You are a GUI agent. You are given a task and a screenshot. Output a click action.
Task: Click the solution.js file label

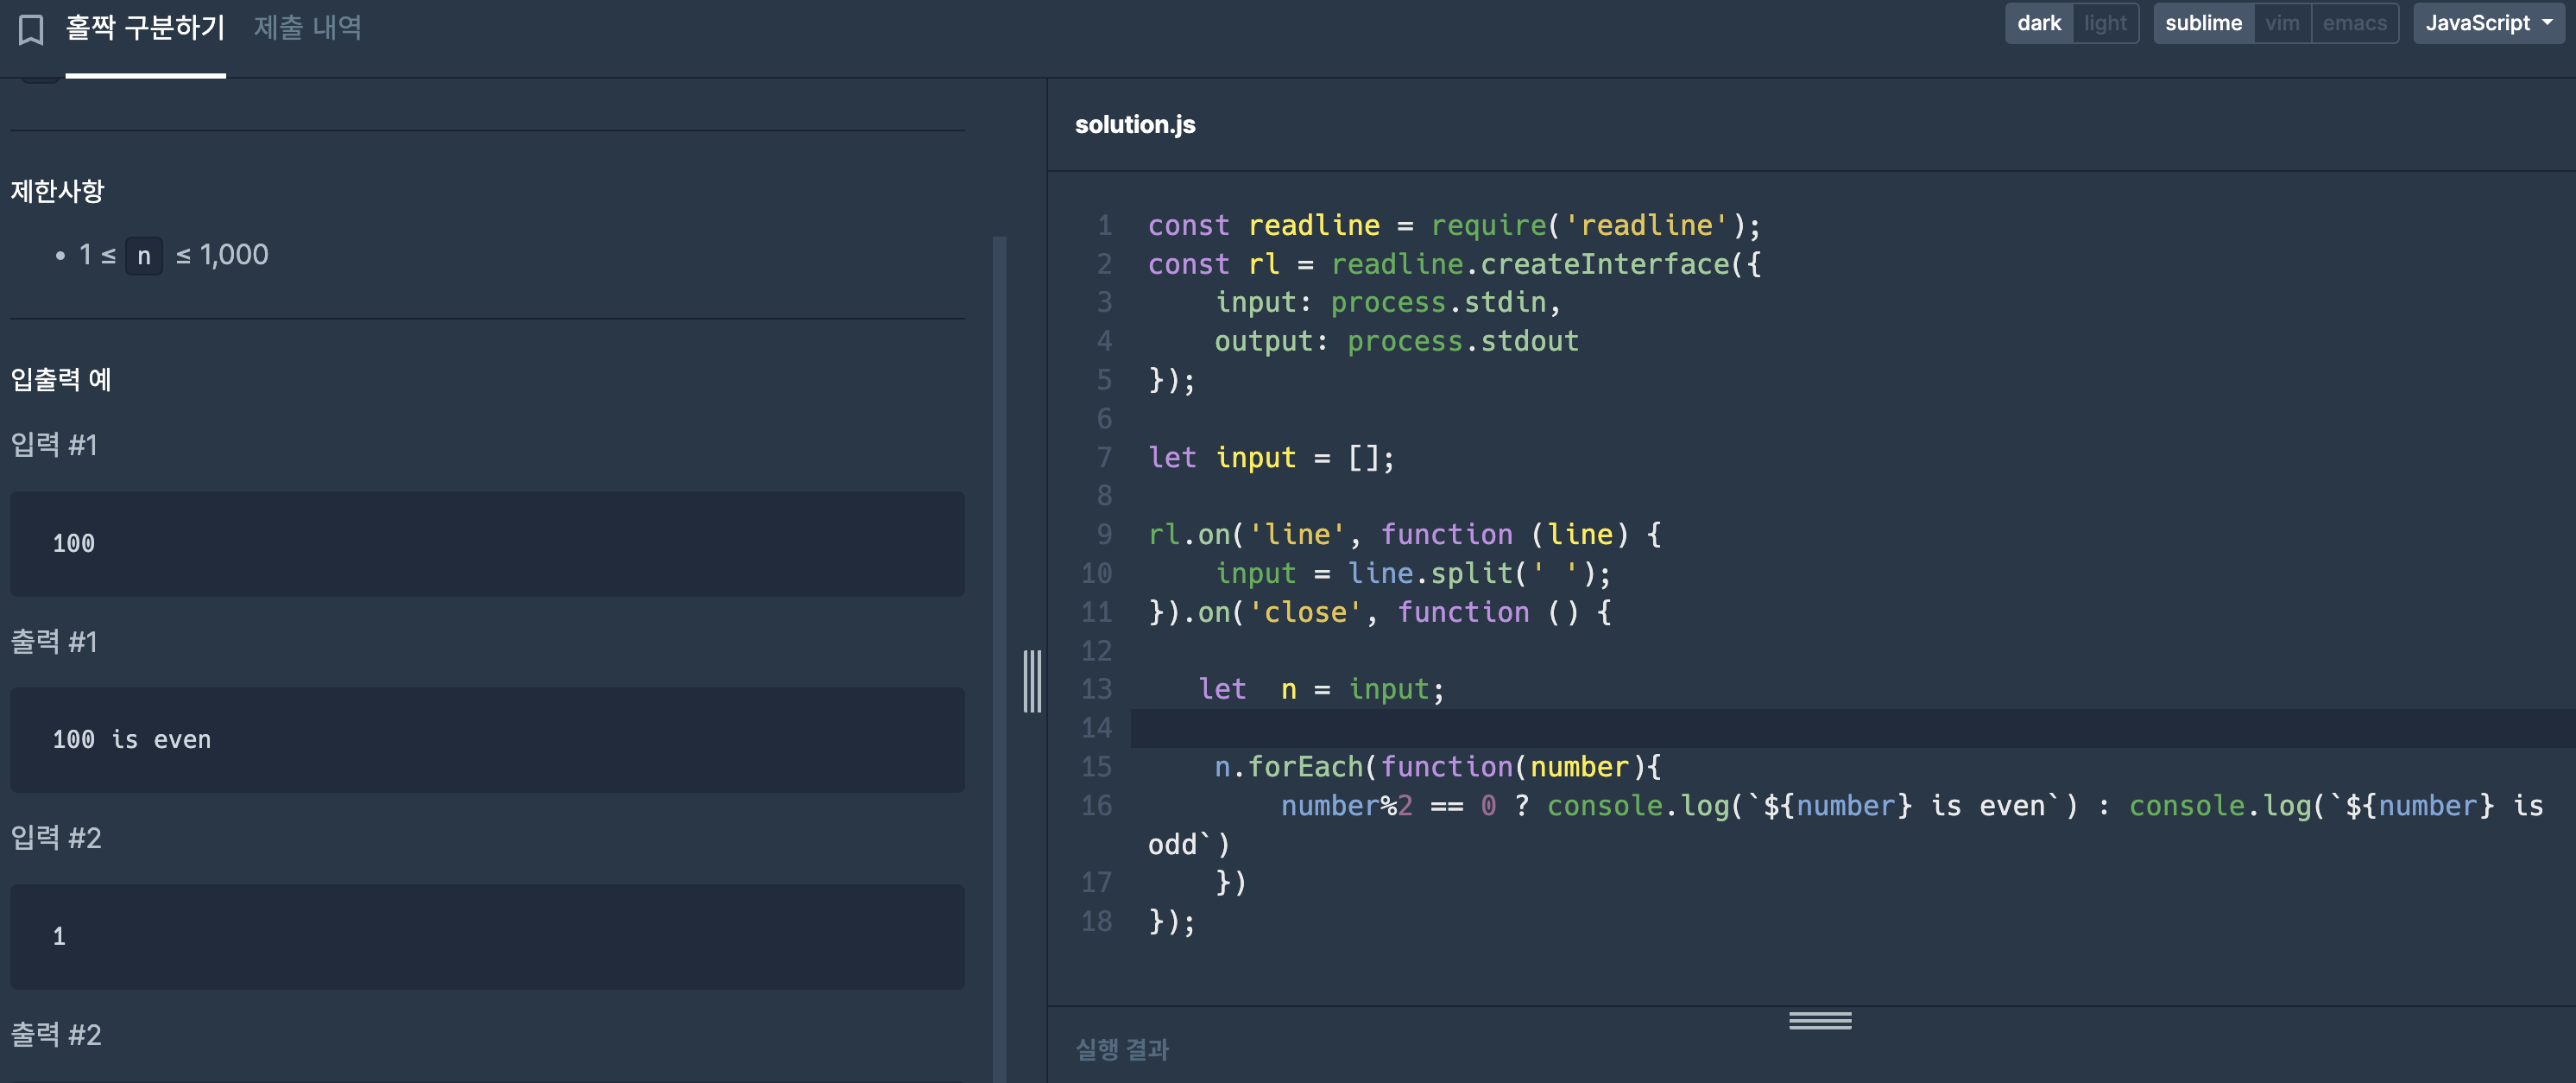(x=1135, y=125)
